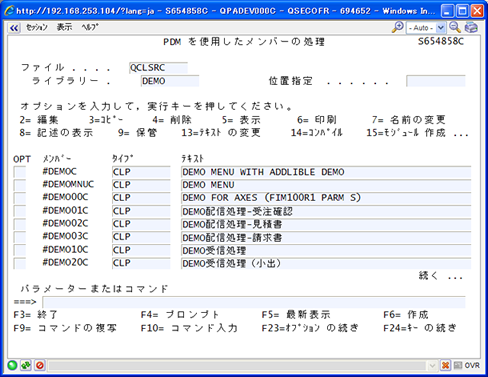Click the zoom-in magnifier icon
488x377 pixels.
398,28
